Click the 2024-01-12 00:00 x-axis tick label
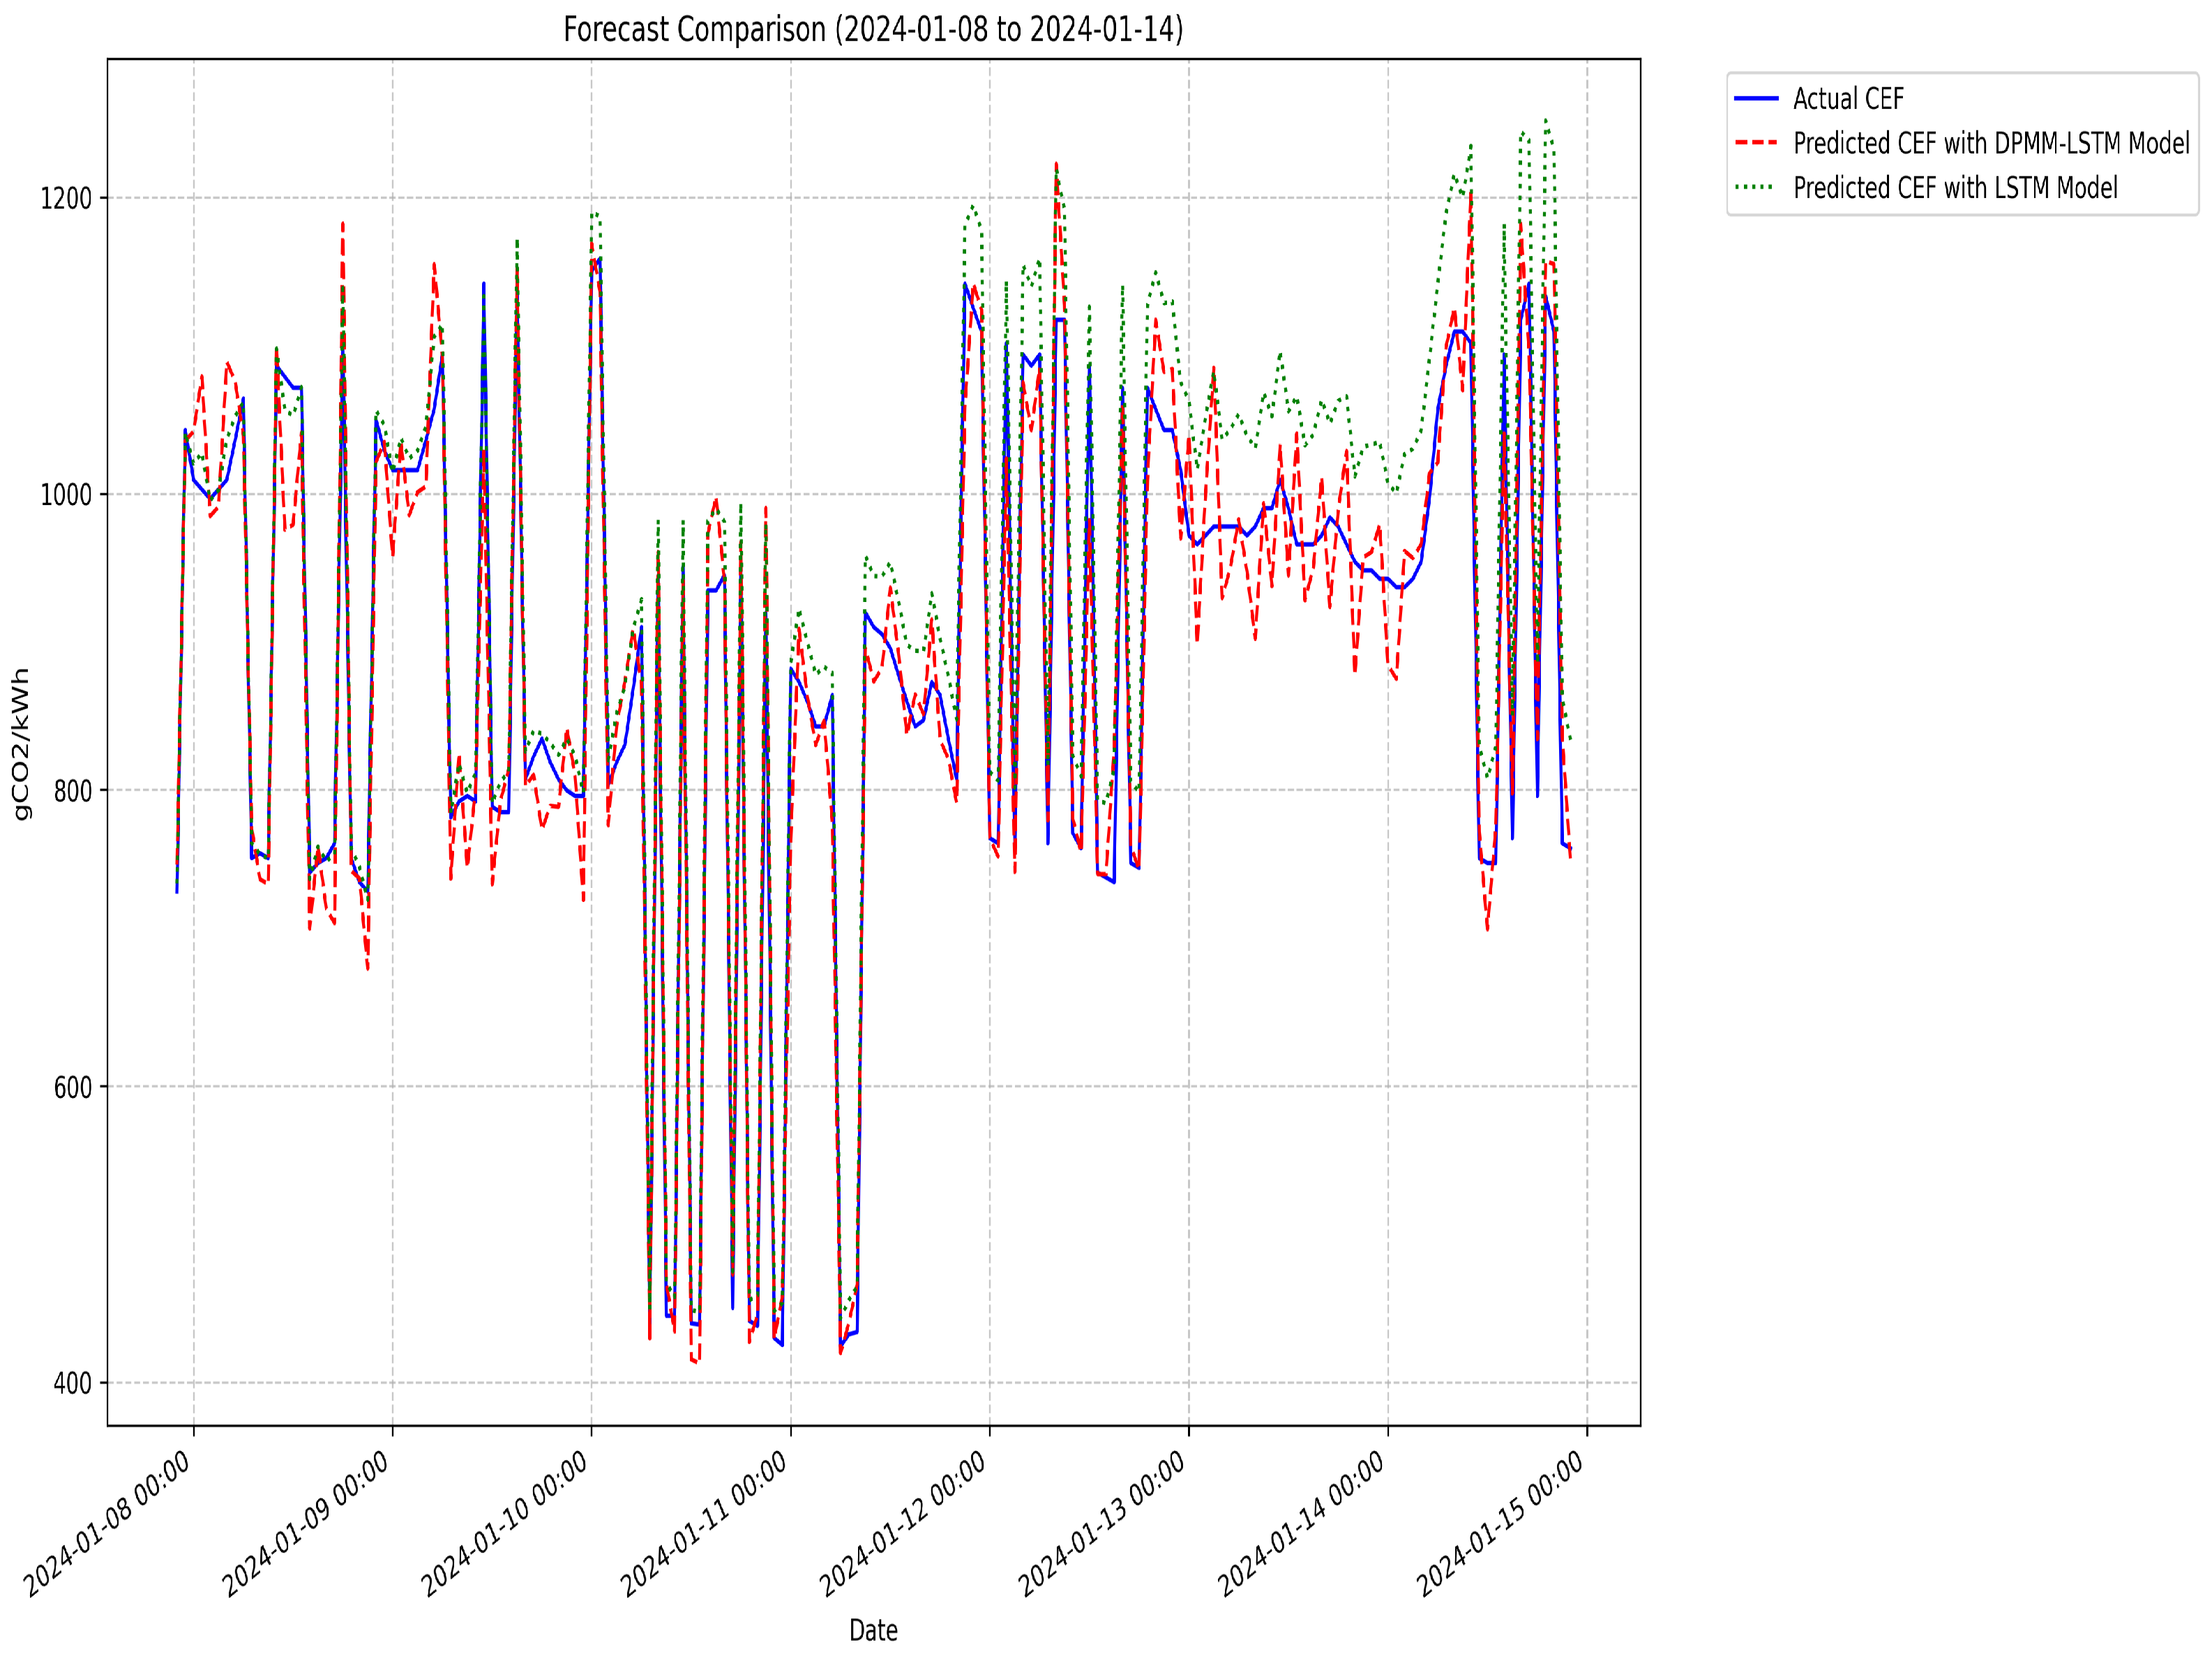The image size is (2212, 1656). pos(904,1523)
